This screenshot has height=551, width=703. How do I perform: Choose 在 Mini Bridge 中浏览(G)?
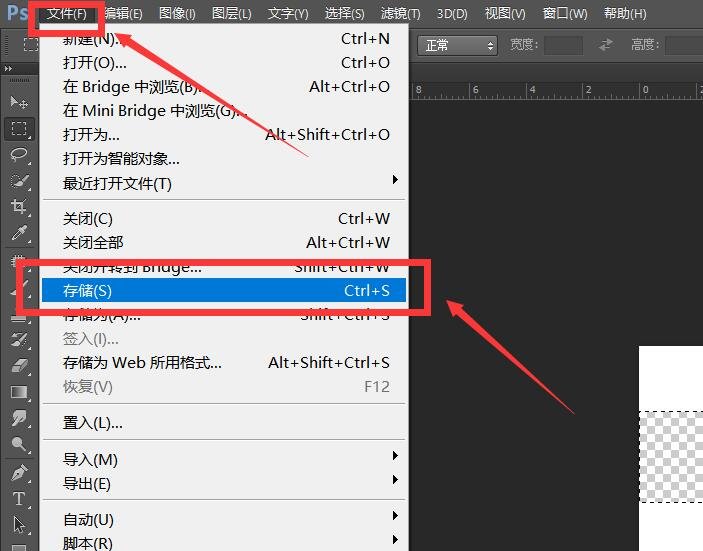point(223,110)
